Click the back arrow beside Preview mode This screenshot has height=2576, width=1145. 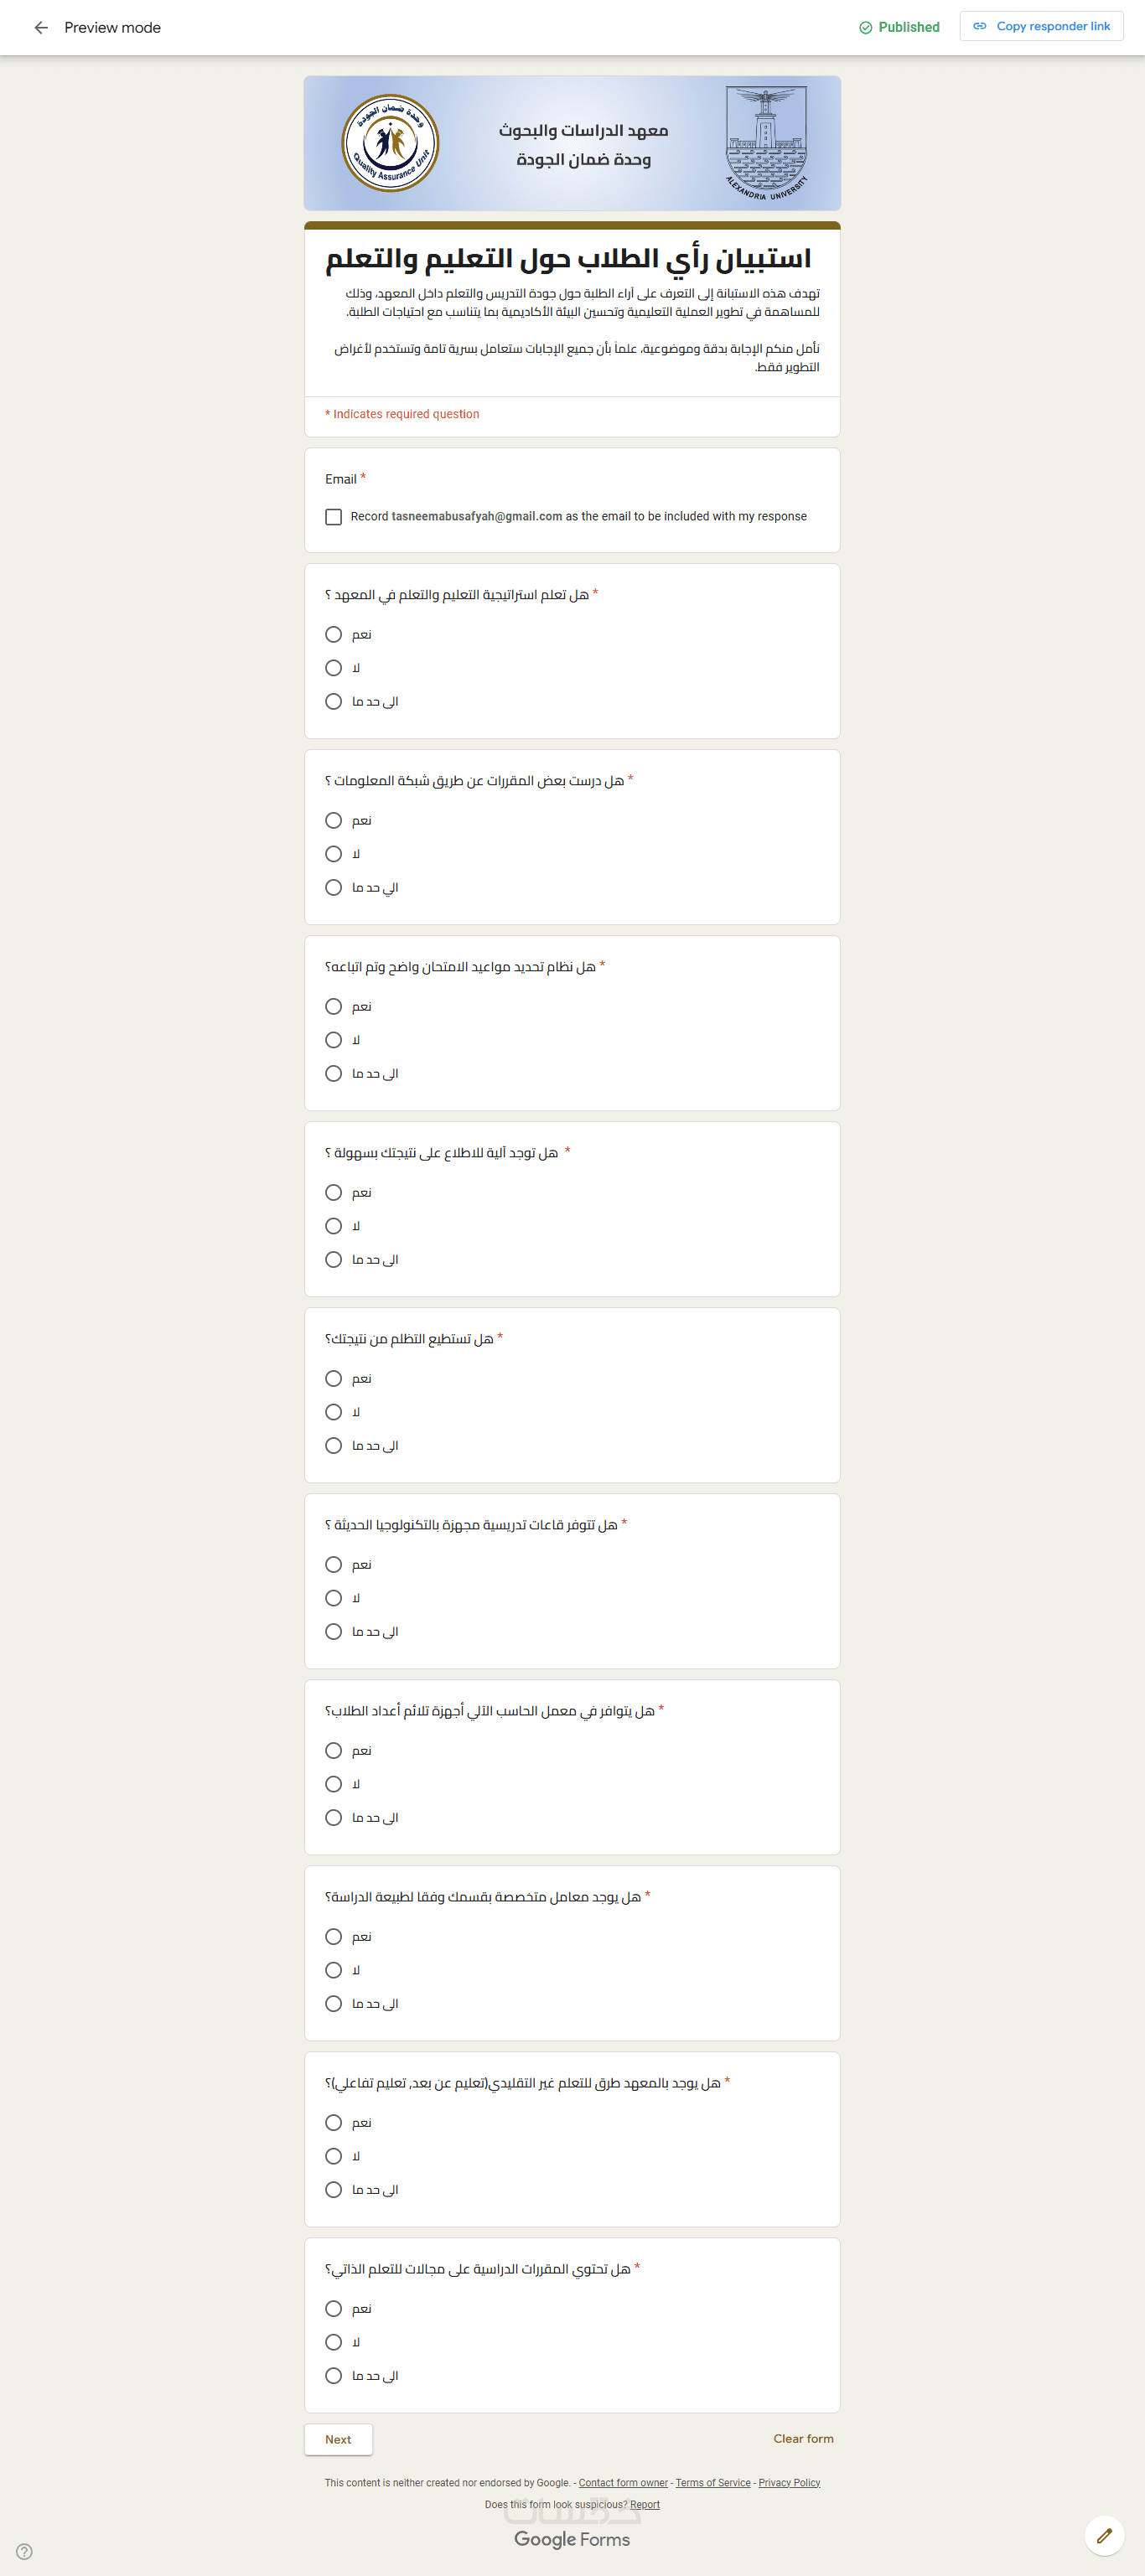(41, 28)
